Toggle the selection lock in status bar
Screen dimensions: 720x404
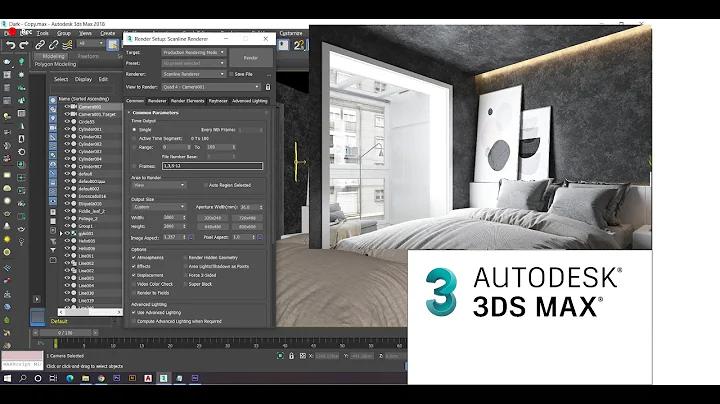click(291, 356)
